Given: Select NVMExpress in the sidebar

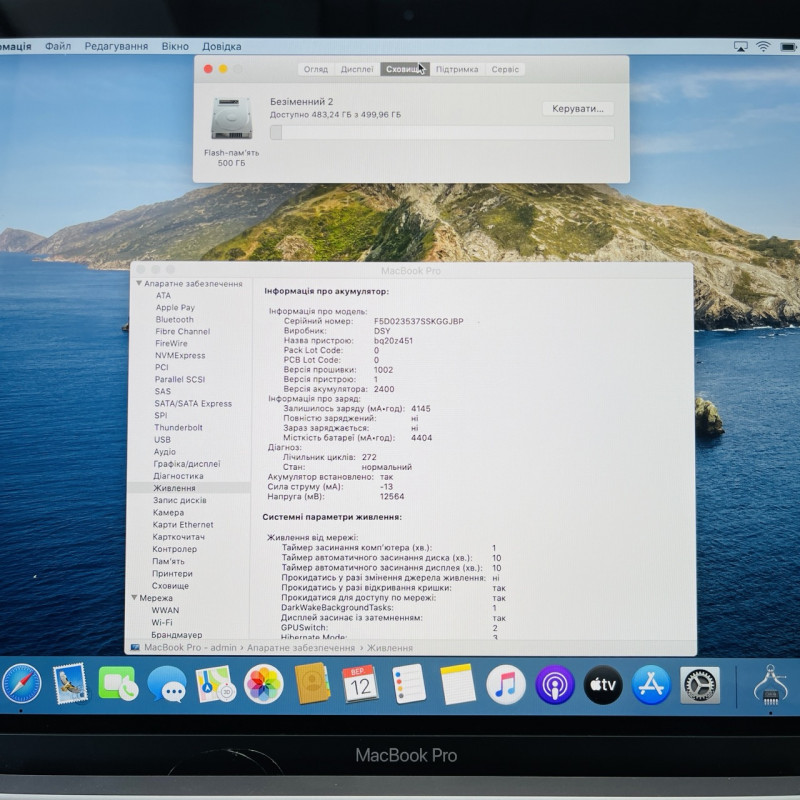Looking at the screenshot, I should 180,356.
